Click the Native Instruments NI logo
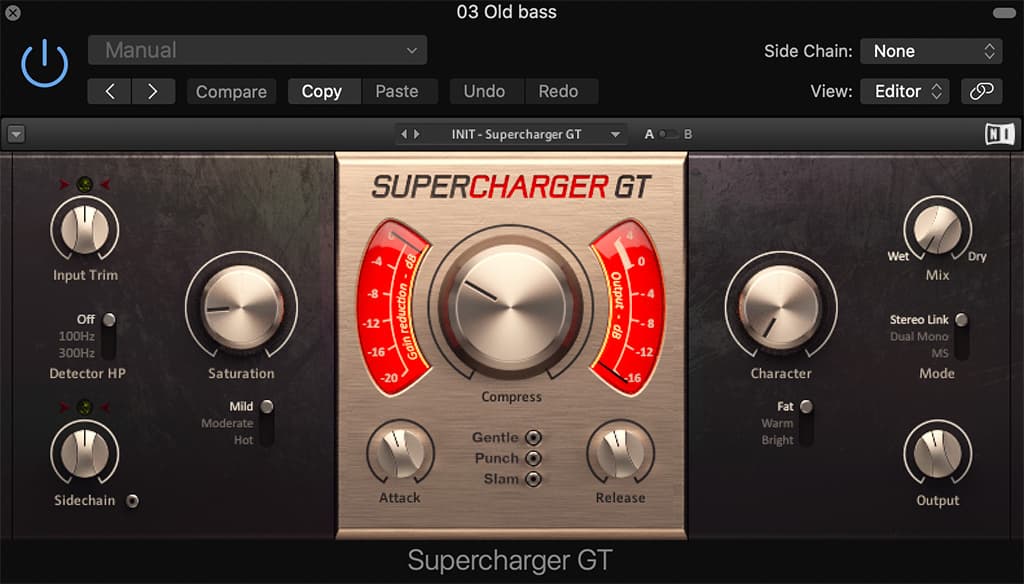1024x584 pixels. (999, 135)
